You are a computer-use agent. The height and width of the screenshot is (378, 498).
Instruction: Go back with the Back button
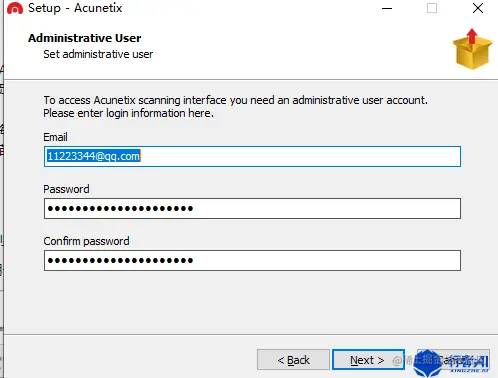293,360
